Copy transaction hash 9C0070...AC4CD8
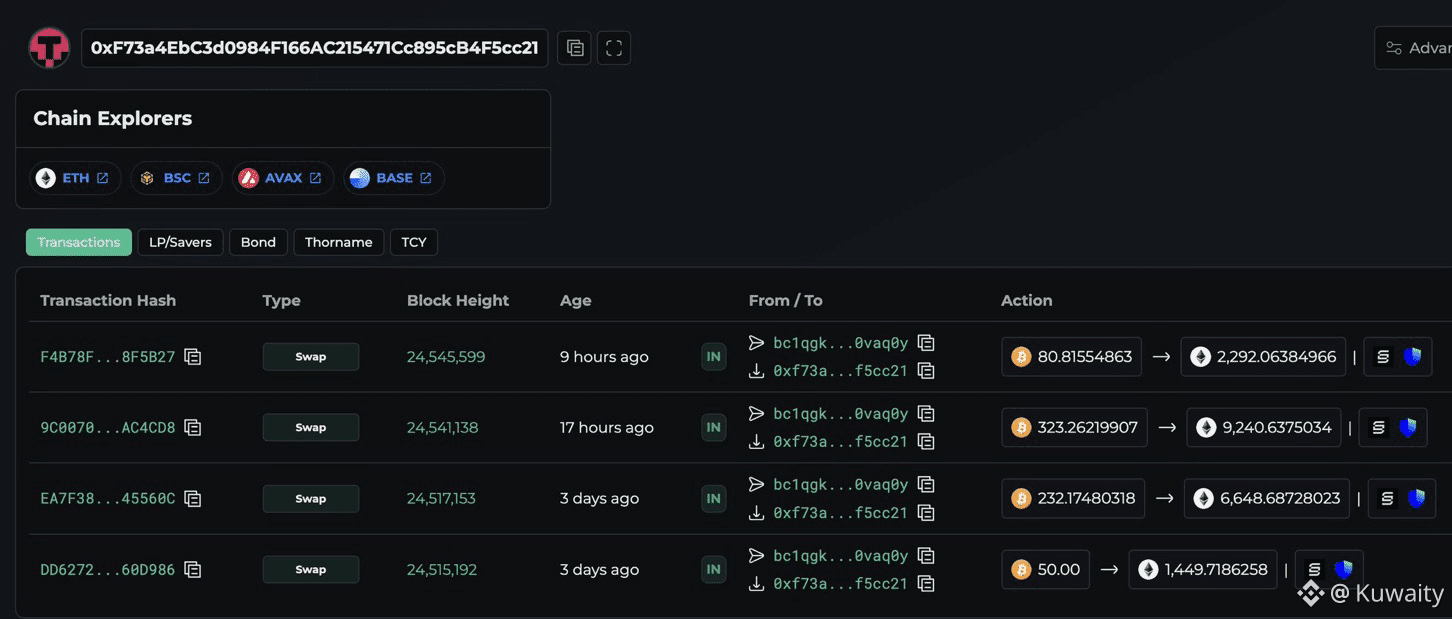Image resolution: width=1452 pixels, height=619 pixels. 193,428
